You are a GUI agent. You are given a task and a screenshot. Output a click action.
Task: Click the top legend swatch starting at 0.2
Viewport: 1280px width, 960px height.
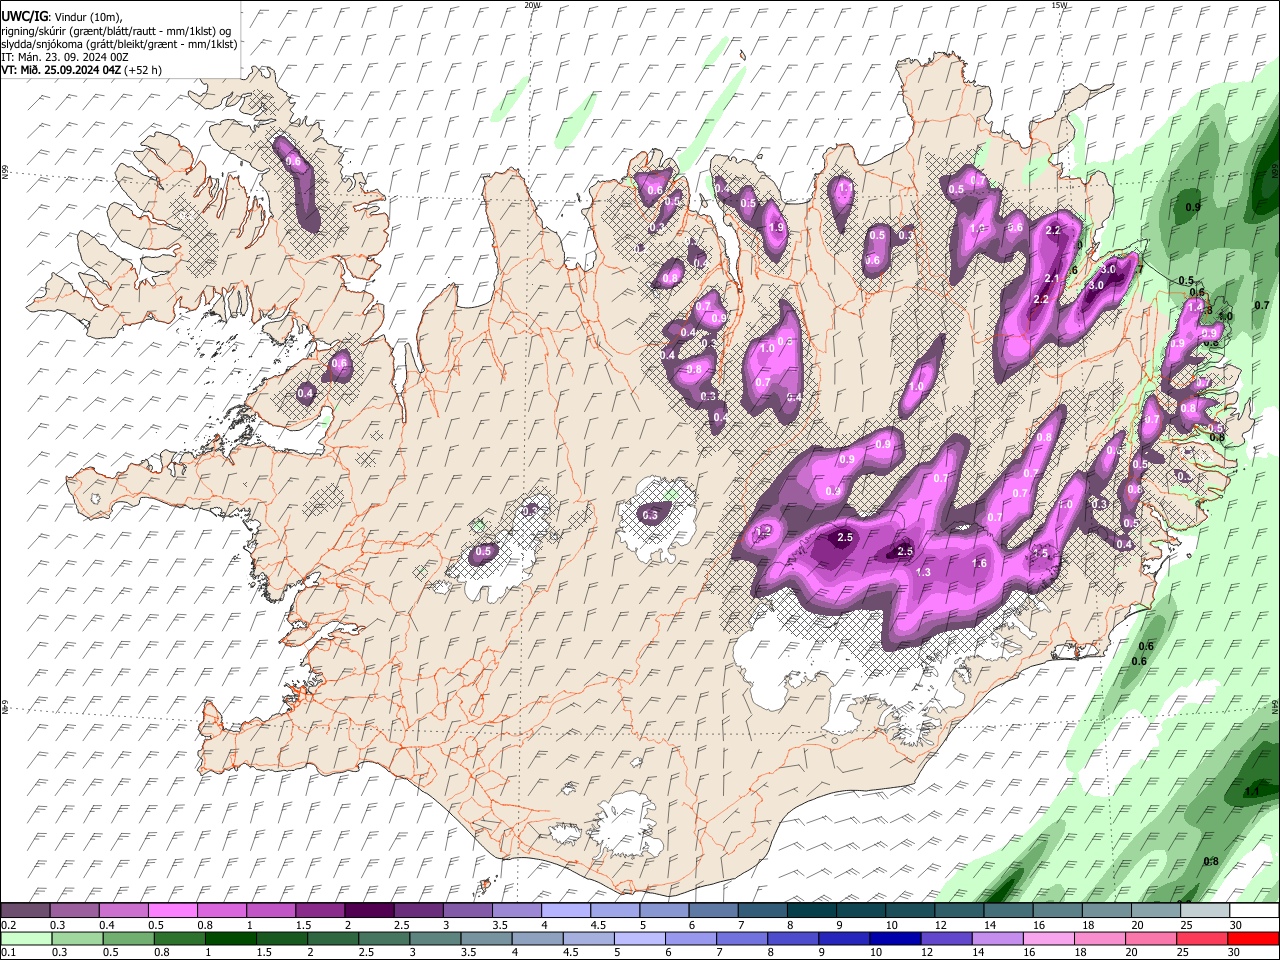pyautogui.click(x=25, y=910)
